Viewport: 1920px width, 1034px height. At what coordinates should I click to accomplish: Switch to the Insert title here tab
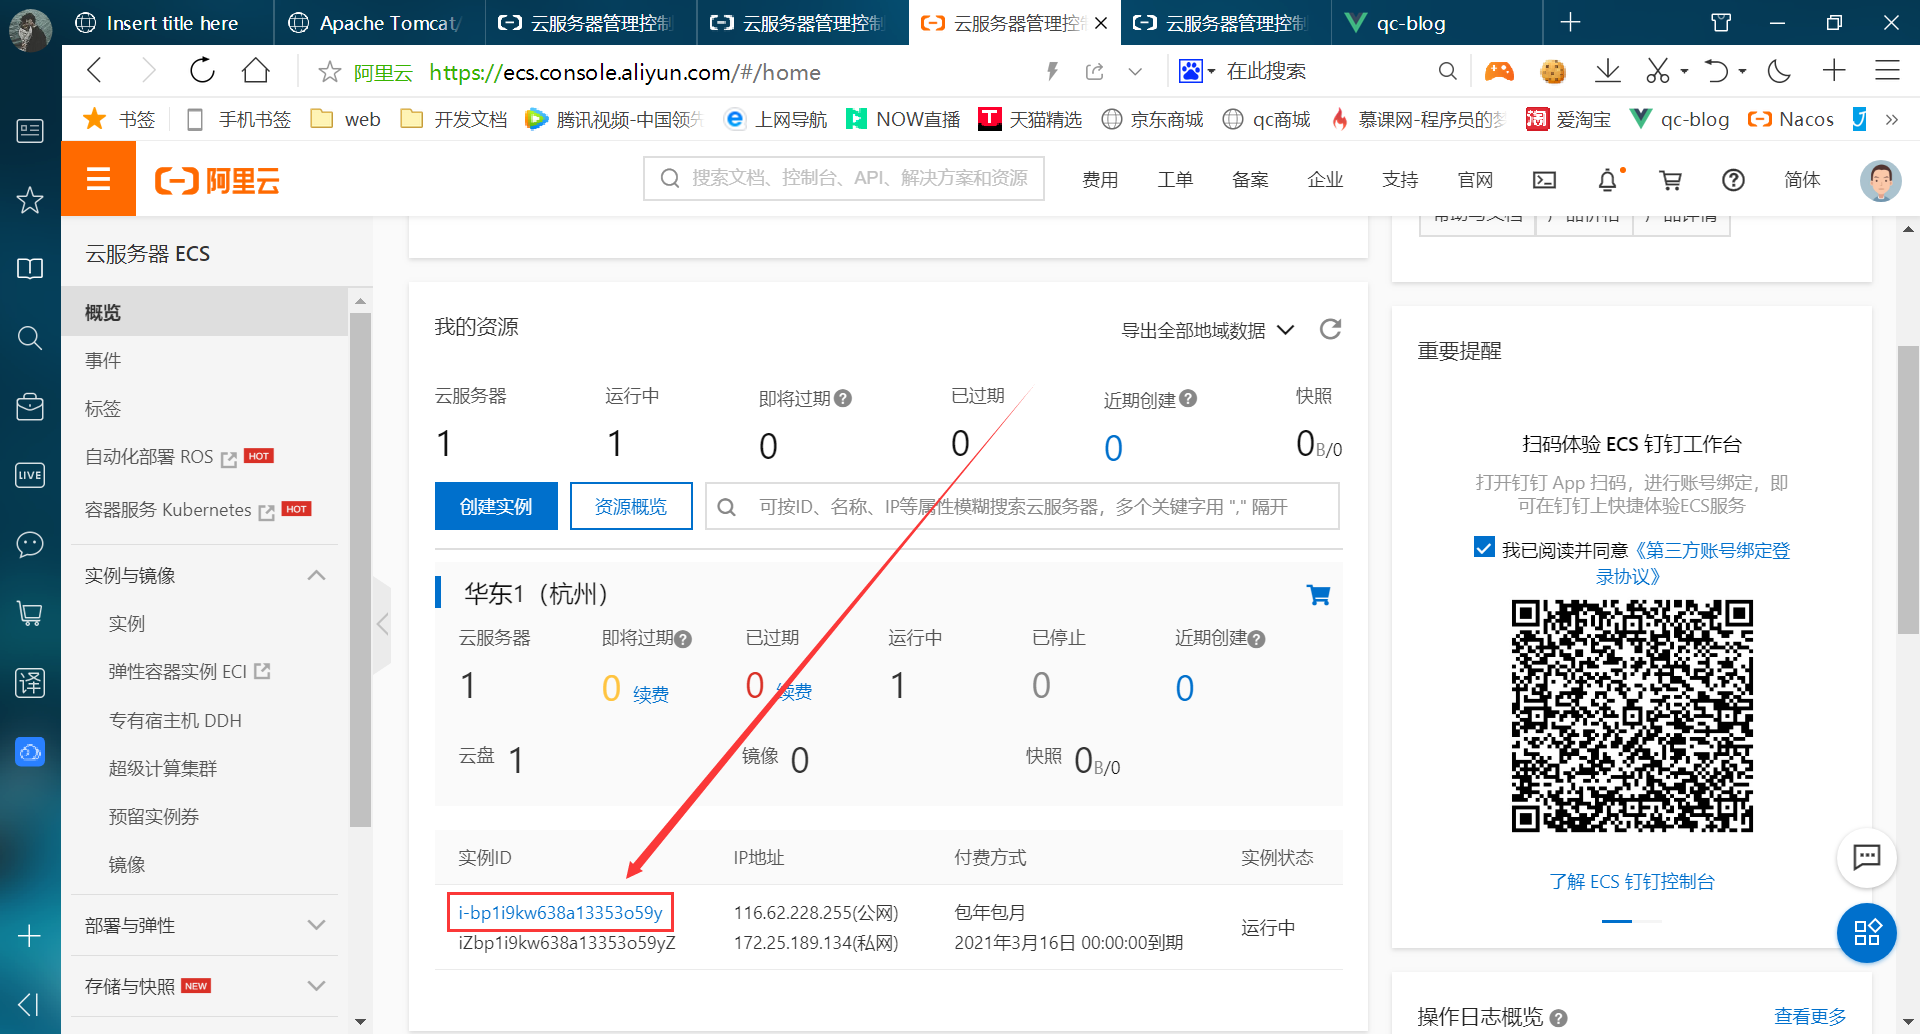167,23
